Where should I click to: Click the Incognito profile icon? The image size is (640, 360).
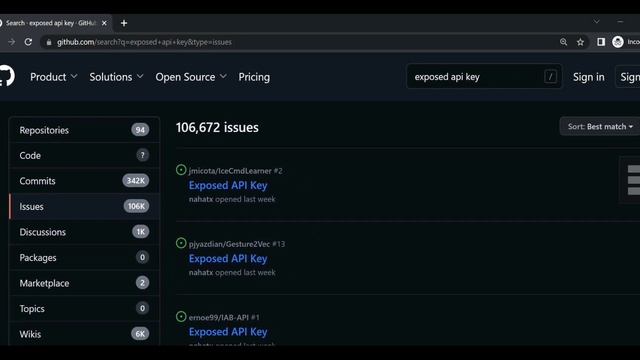pos(618,42)
